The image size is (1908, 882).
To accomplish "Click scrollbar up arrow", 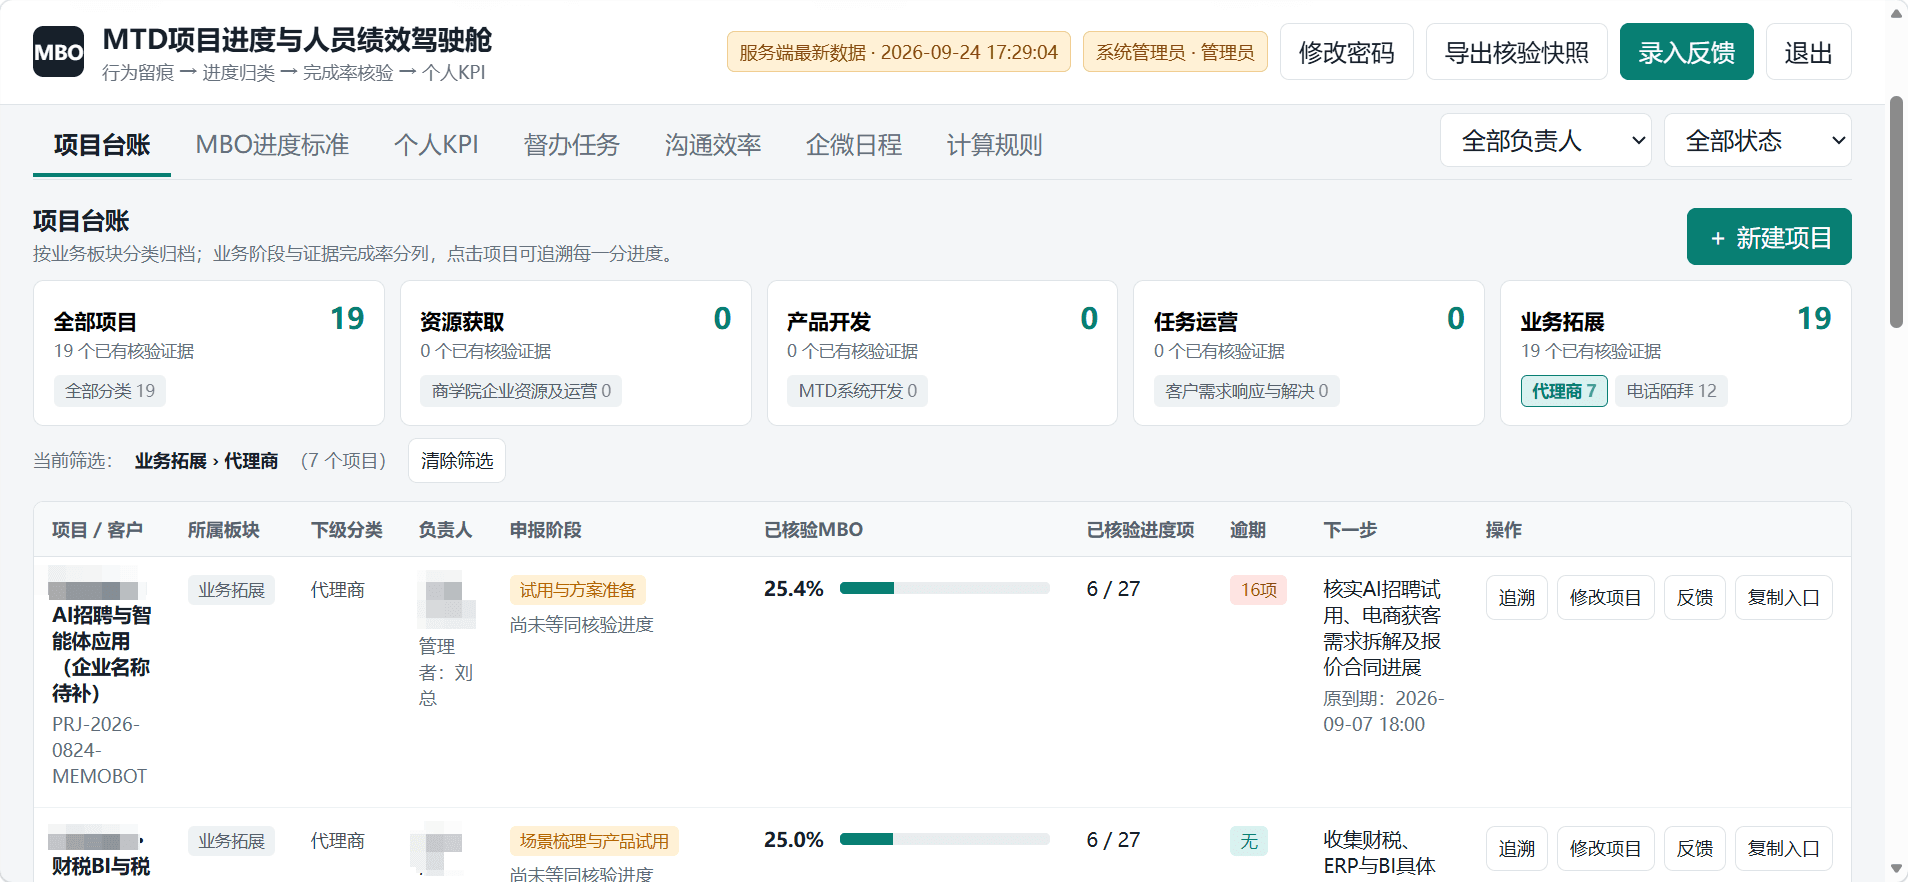I will pyautogui.click(x=1896, y=12).
